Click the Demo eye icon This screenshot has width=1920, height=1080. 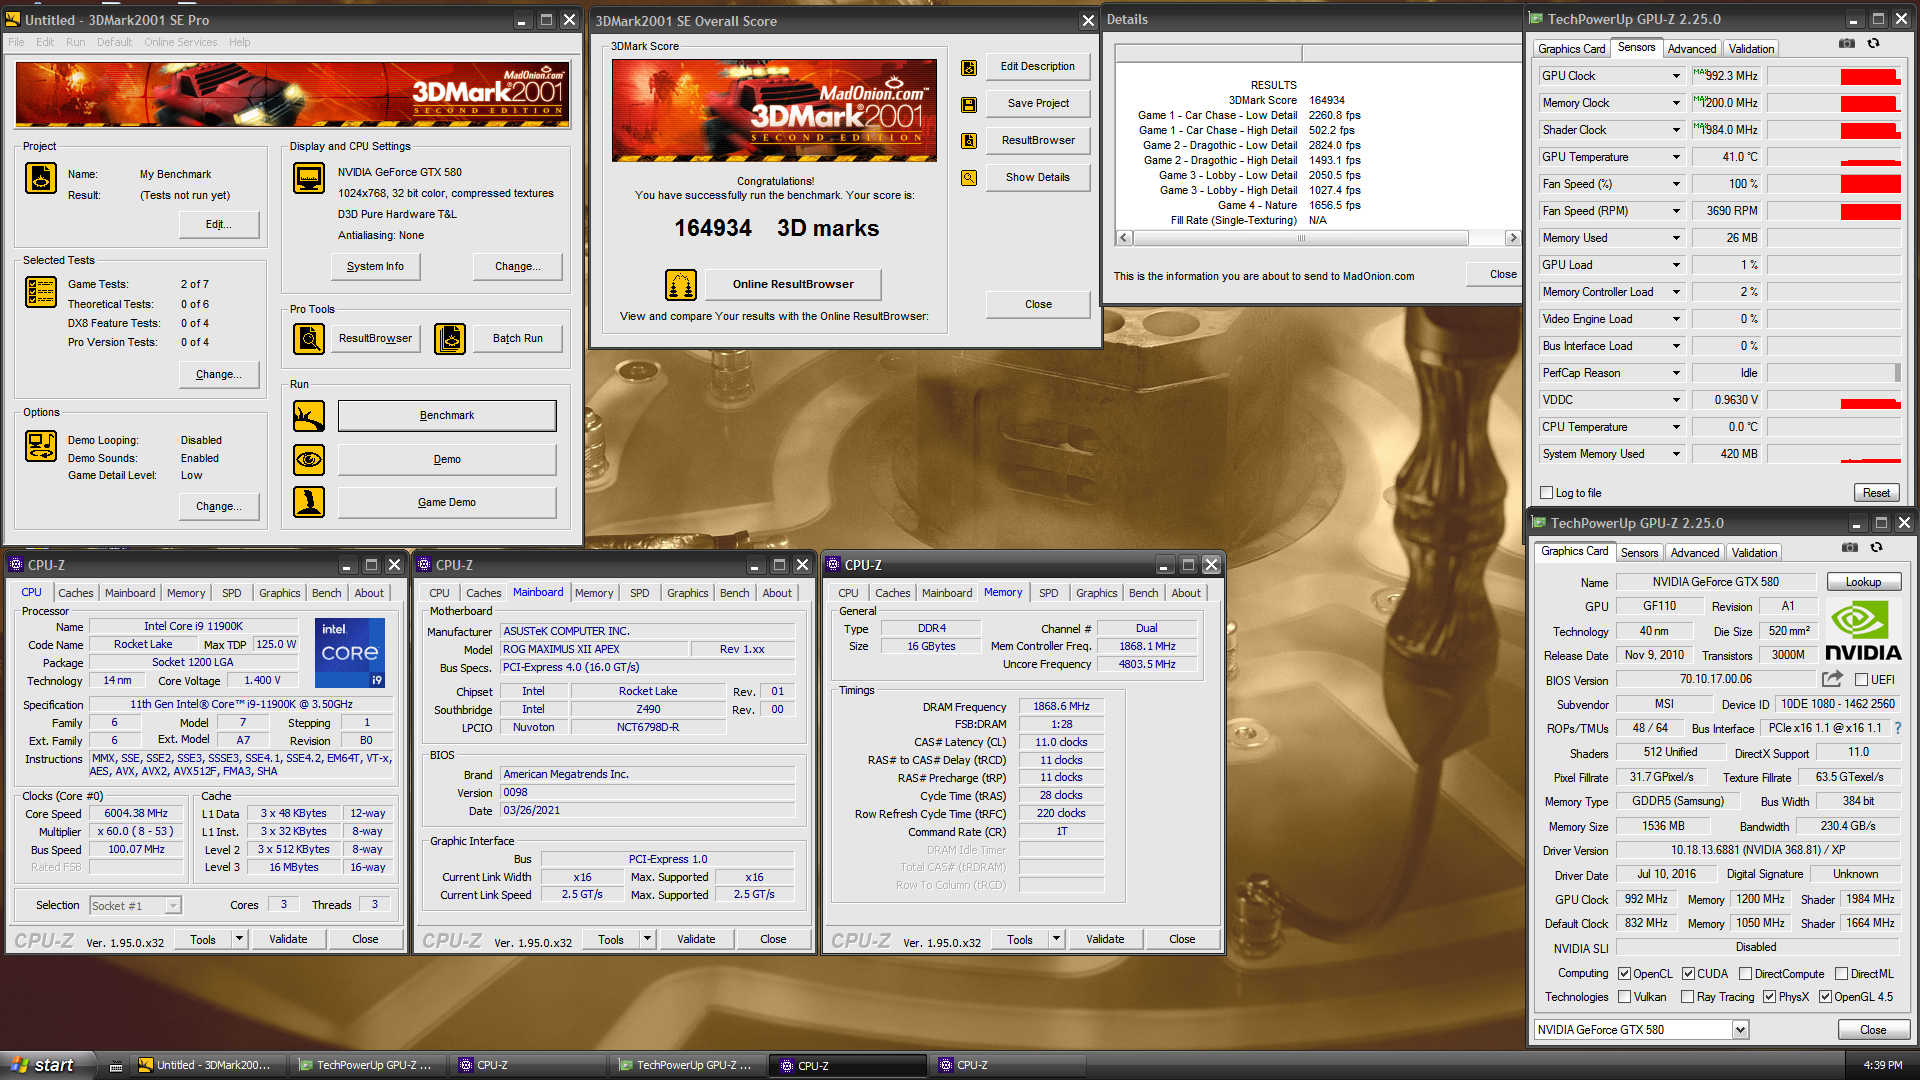pos(309,459)
